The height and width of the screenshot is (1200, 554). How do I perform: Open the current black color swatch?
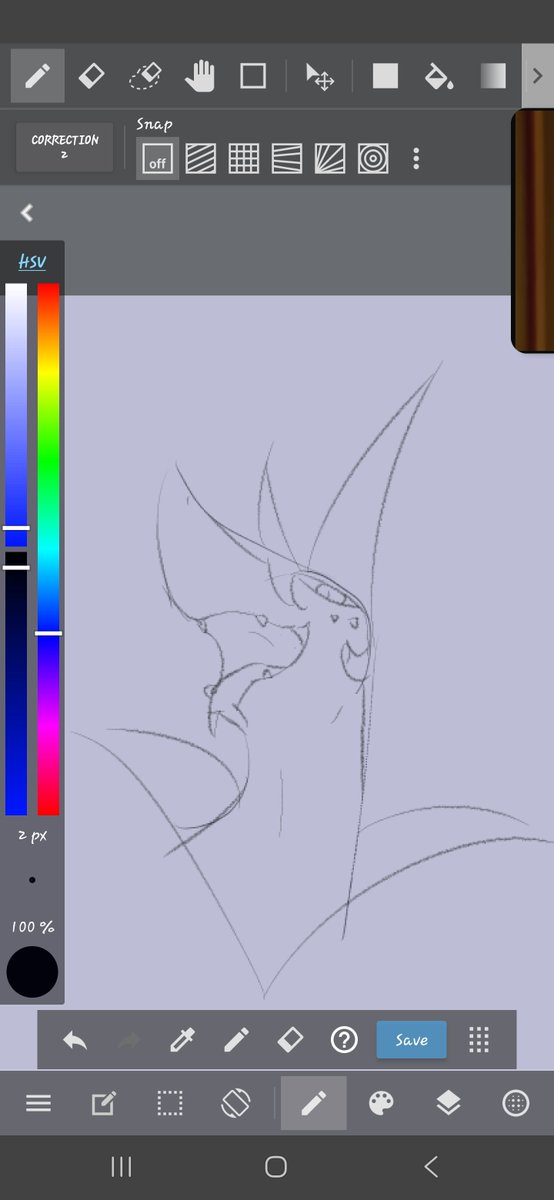click(32, 971)
